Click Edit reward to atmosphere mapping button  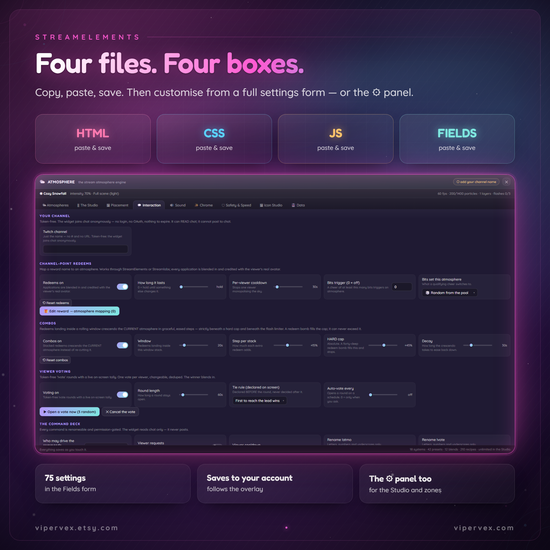click(80, 311)
